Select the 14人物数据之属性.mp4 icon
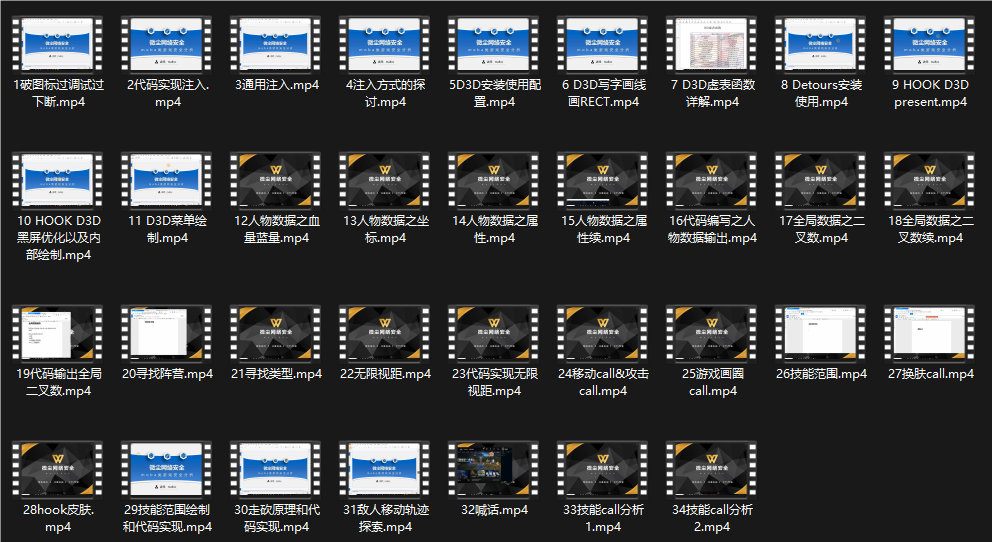 [x=494, y=180]
